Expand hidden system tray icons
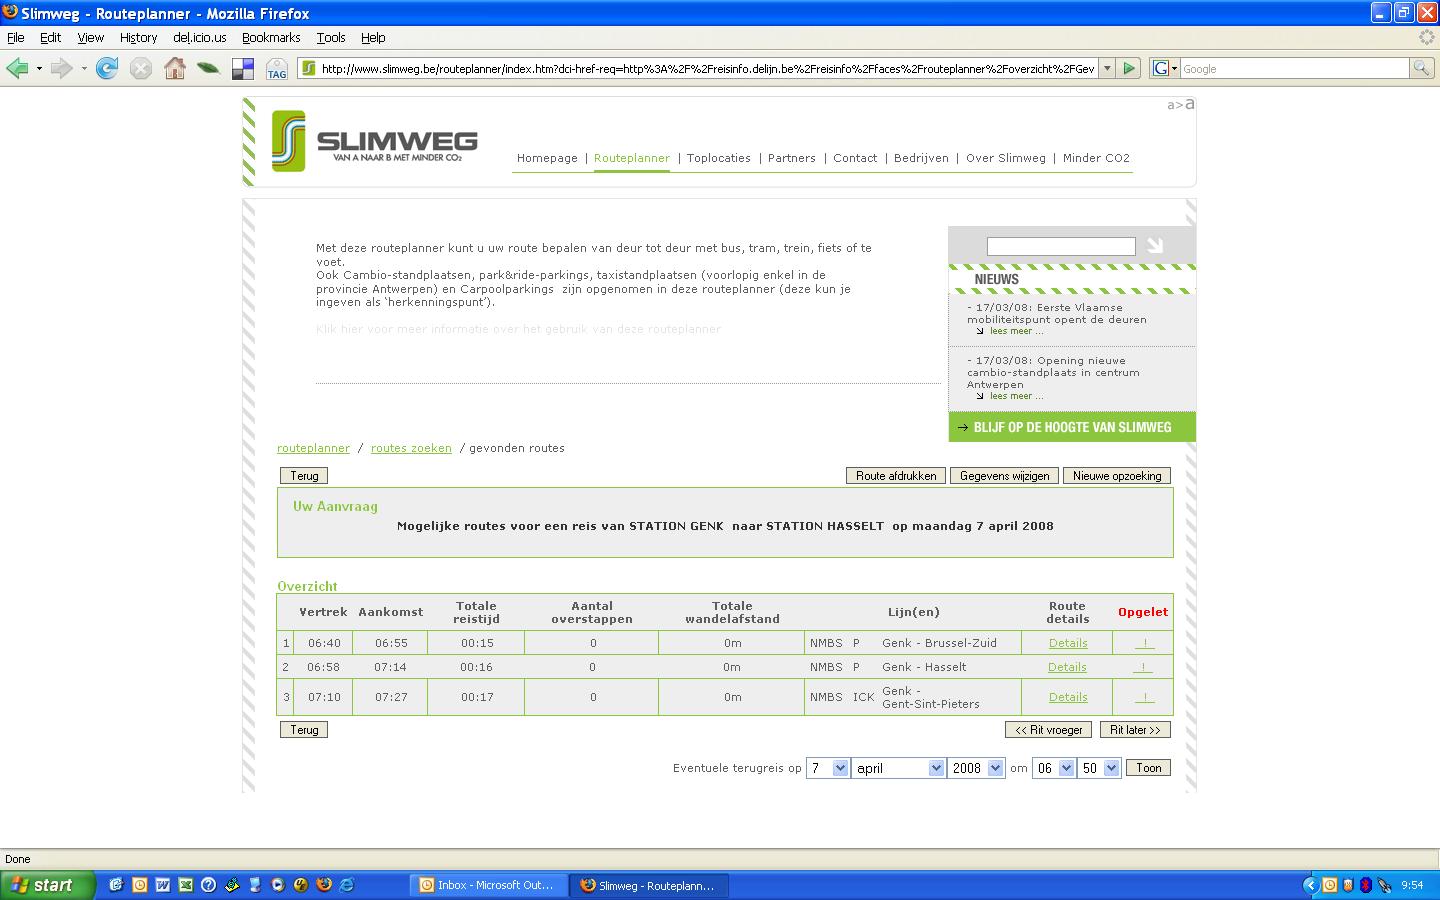Image resolution: width=1440 pixels, height=900 pixels. click(1311, 885)
